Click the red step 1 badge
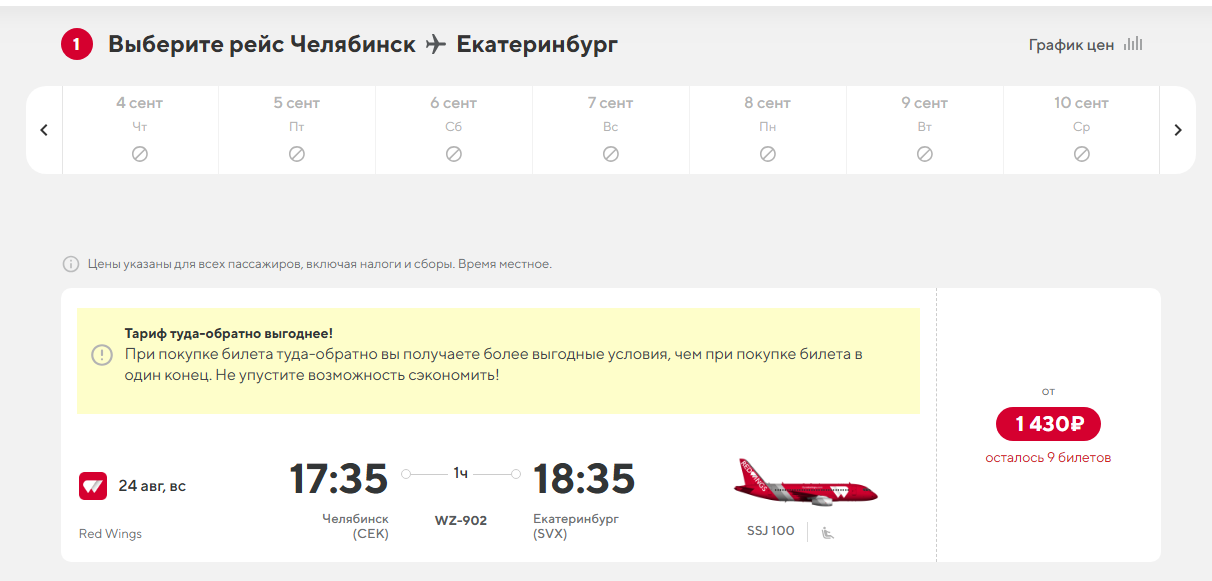The height and width of the screenshot is (581, 1212). pos(77,45)
